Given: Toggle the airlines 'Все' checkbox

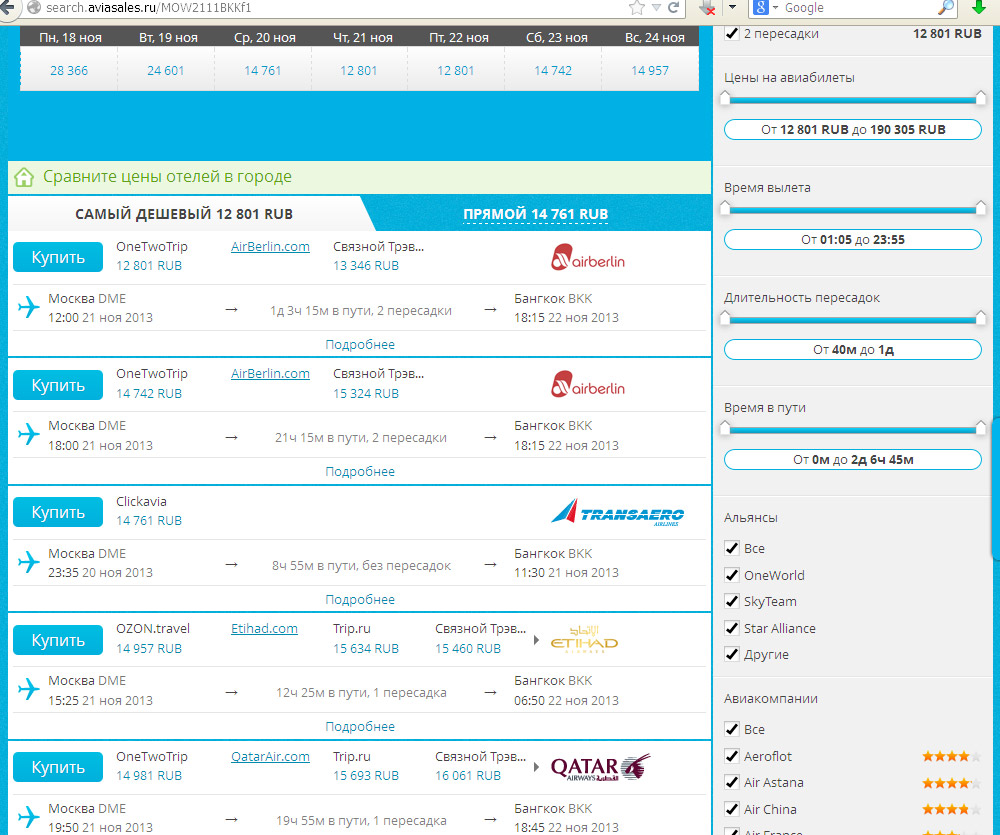Looking at the screenshot, I should click(732, 729).
